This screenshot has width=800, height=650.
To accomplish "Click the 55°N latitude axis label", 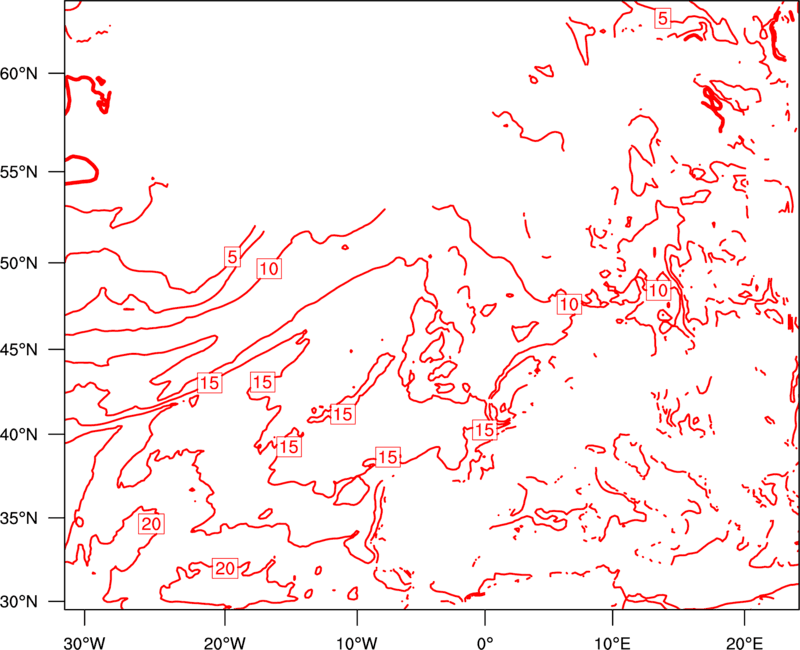I will [x=19, y=172].
